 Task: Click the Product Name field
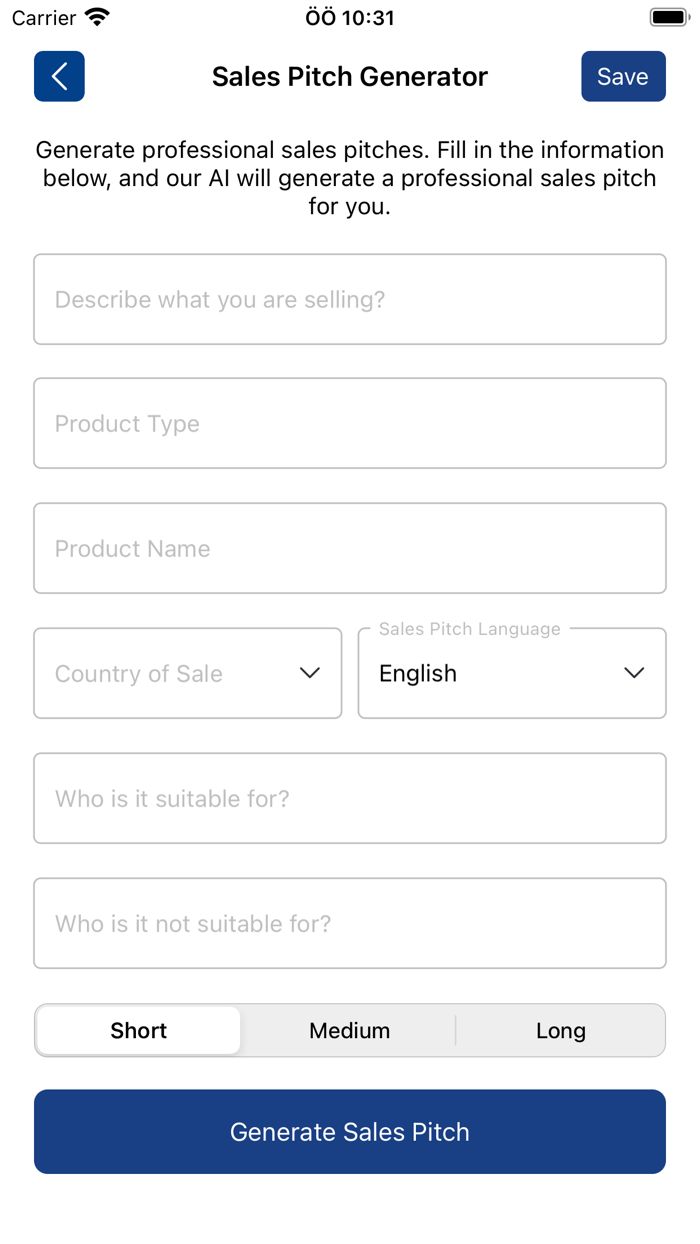[349, 548]
